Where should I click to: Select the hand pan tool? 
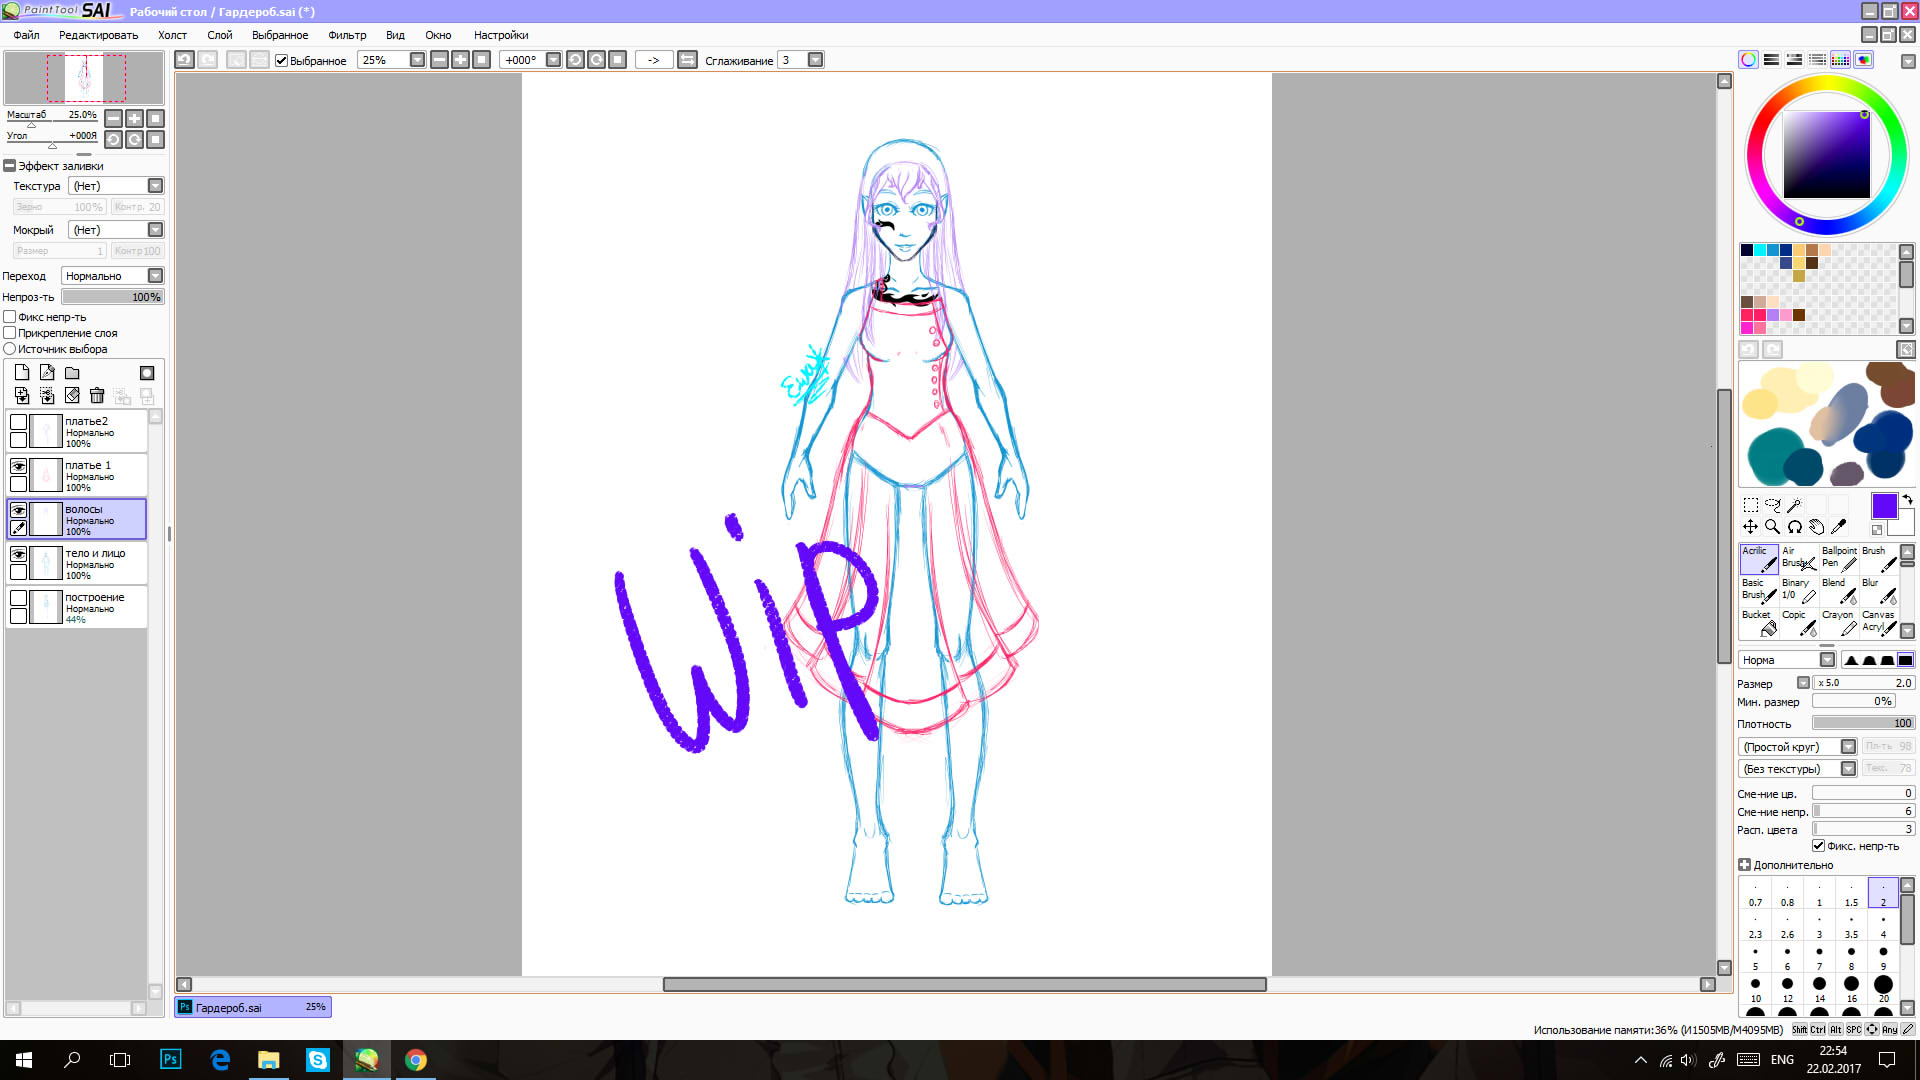1816,527
